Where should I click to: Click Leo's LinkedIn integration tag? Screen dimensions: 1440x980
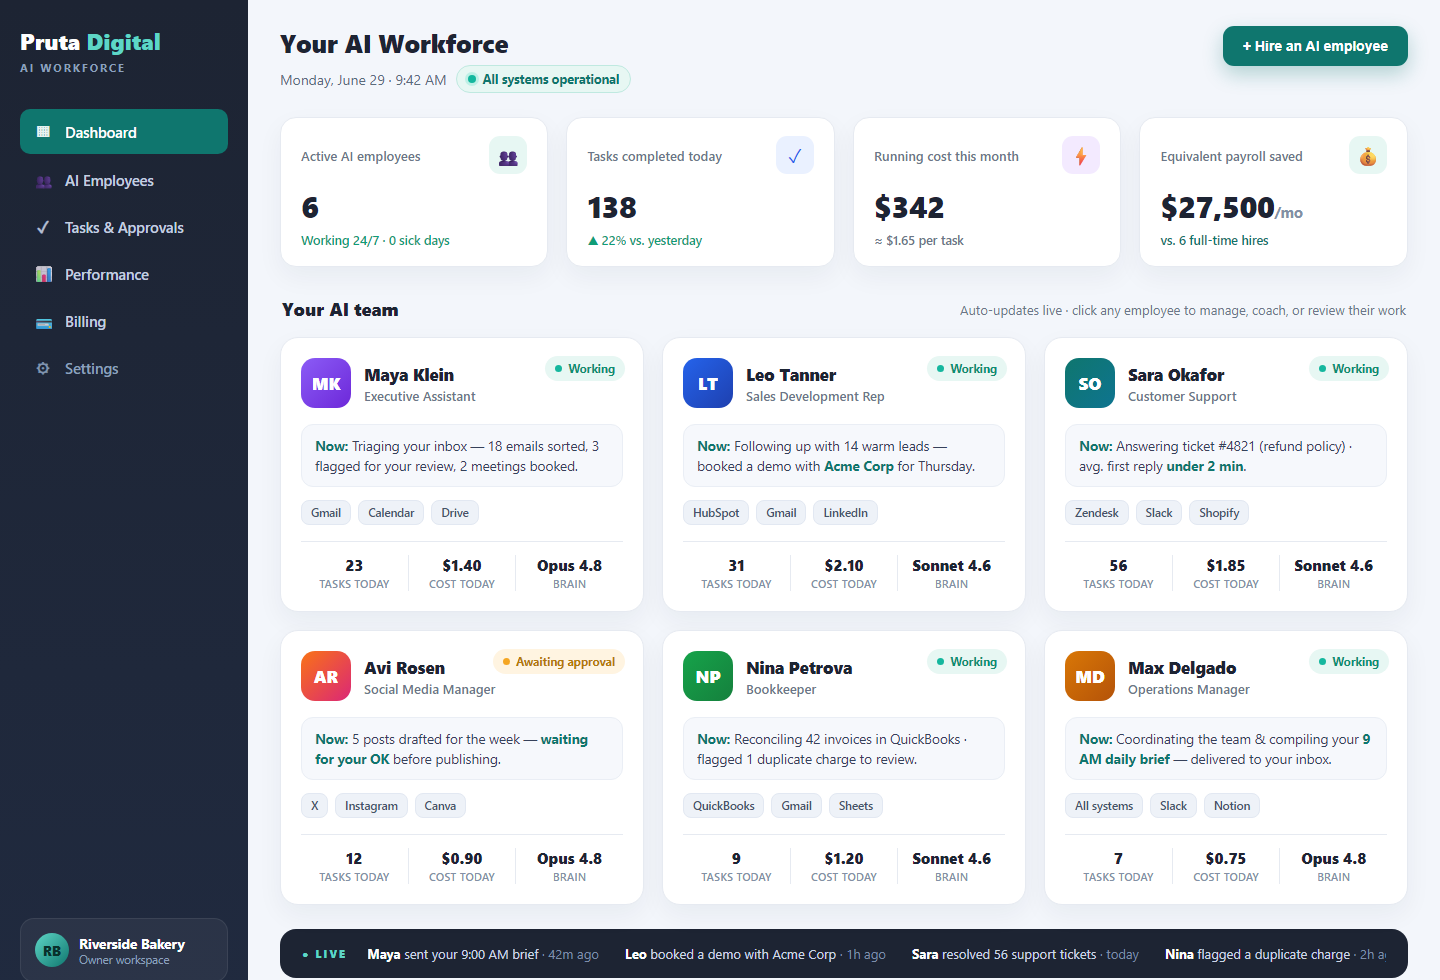pyautogui.click(x=845, y=513)
